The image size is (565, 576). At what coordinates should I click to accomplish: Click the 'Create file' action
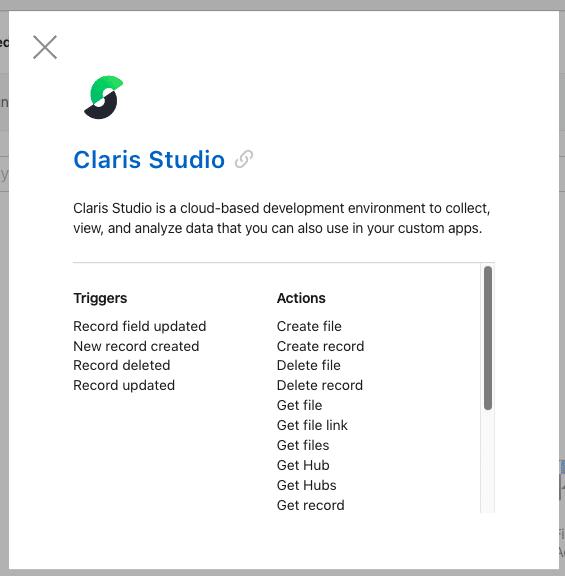pos(309,326)
